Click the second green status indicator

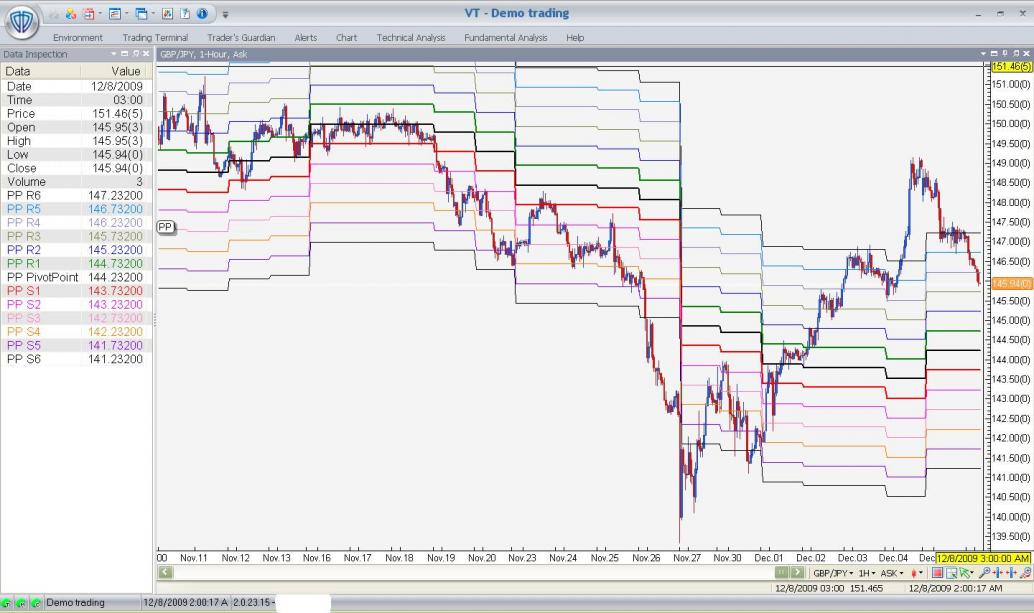coord(21,602)
